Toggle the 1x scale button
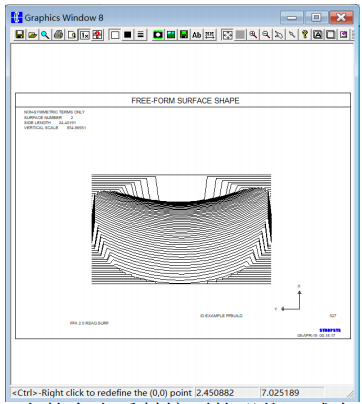 coord(85,34)
